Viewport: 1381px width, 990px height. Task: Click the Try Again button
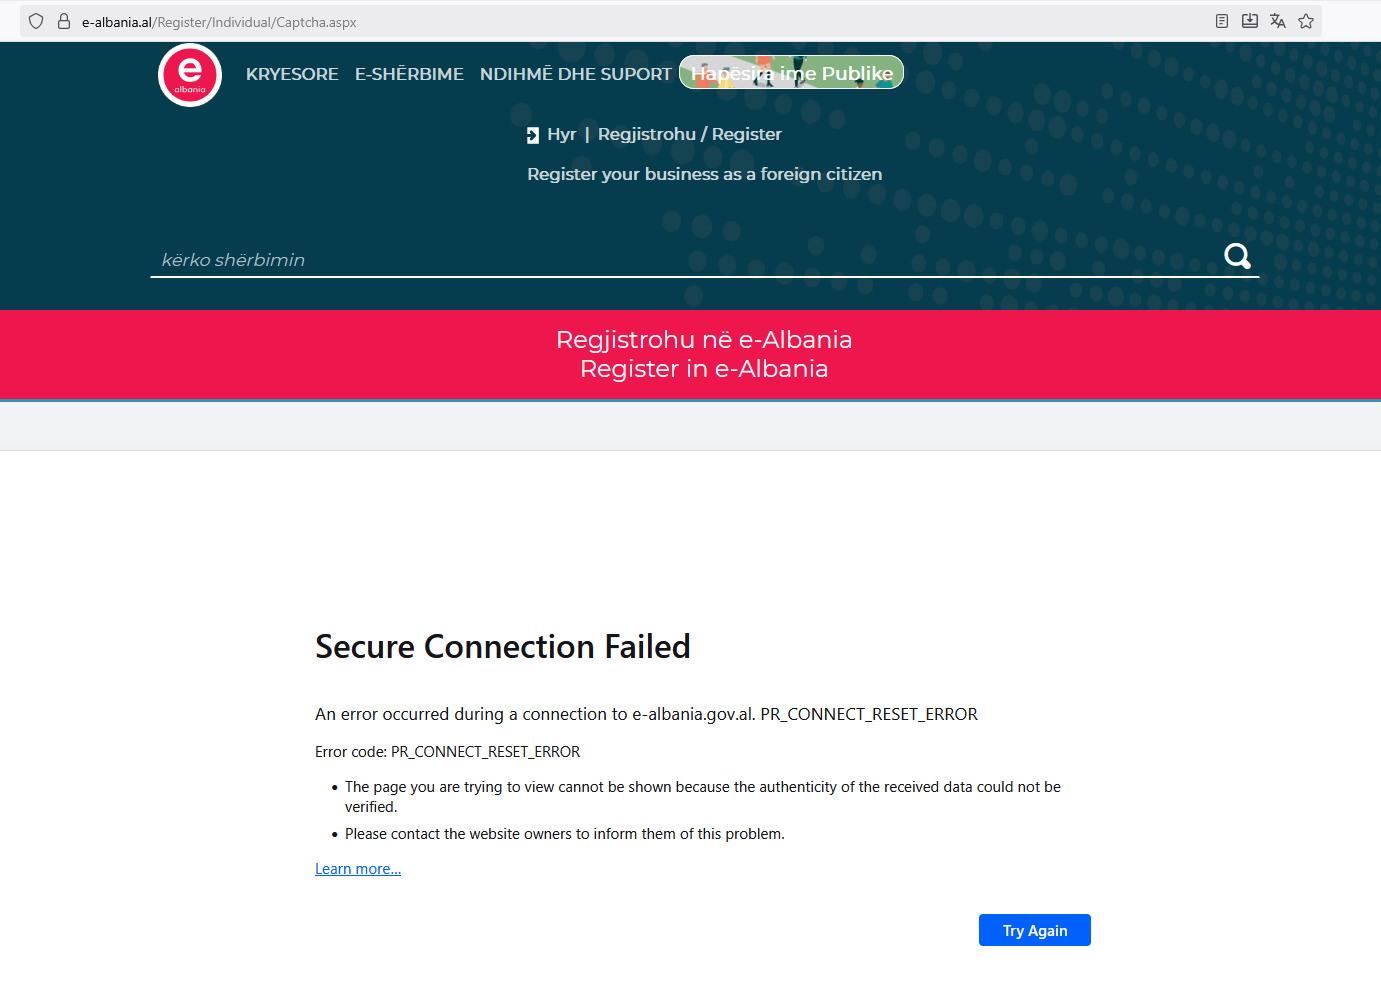click(x=1034, y=930)
